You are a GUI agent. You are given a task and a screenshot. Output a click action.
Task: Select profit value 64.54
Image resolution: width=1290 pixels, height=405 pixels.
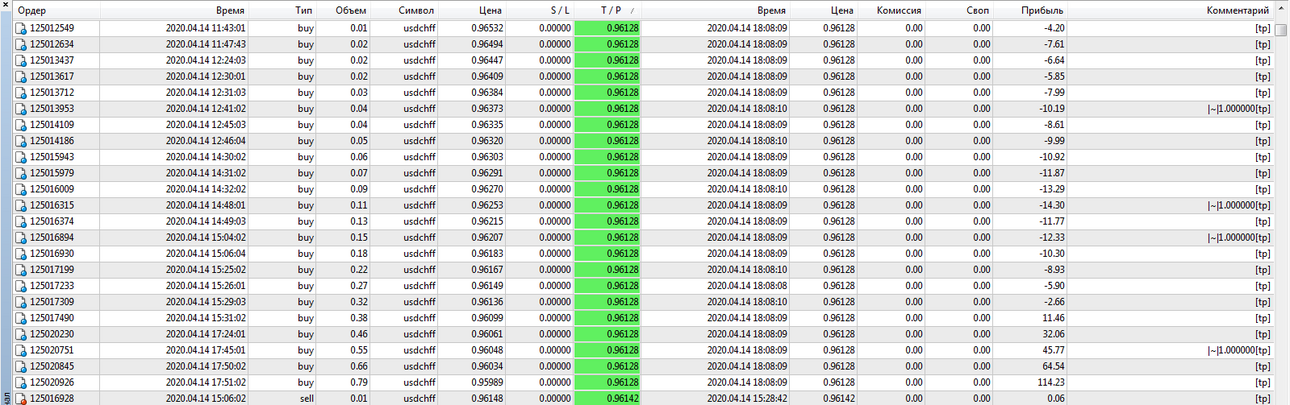(x=1050, y=366)
